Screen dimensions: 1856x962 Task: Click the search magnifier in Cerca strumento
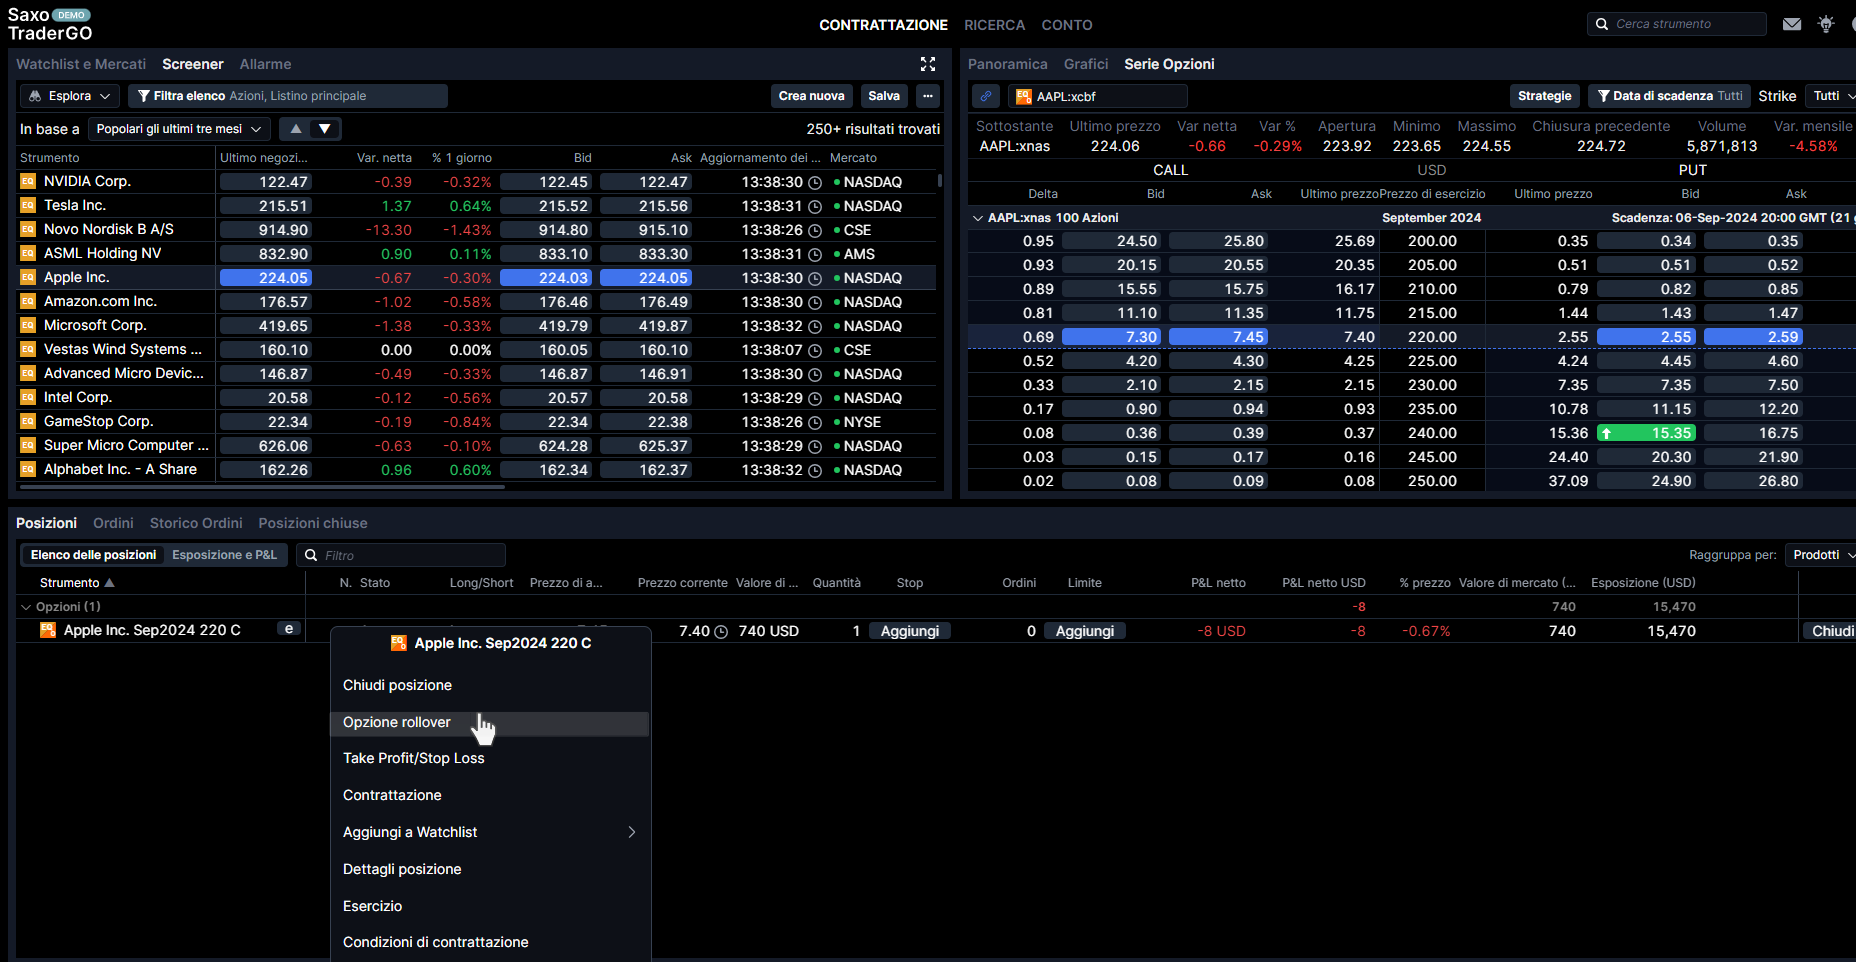click(x=1602, y=24)
